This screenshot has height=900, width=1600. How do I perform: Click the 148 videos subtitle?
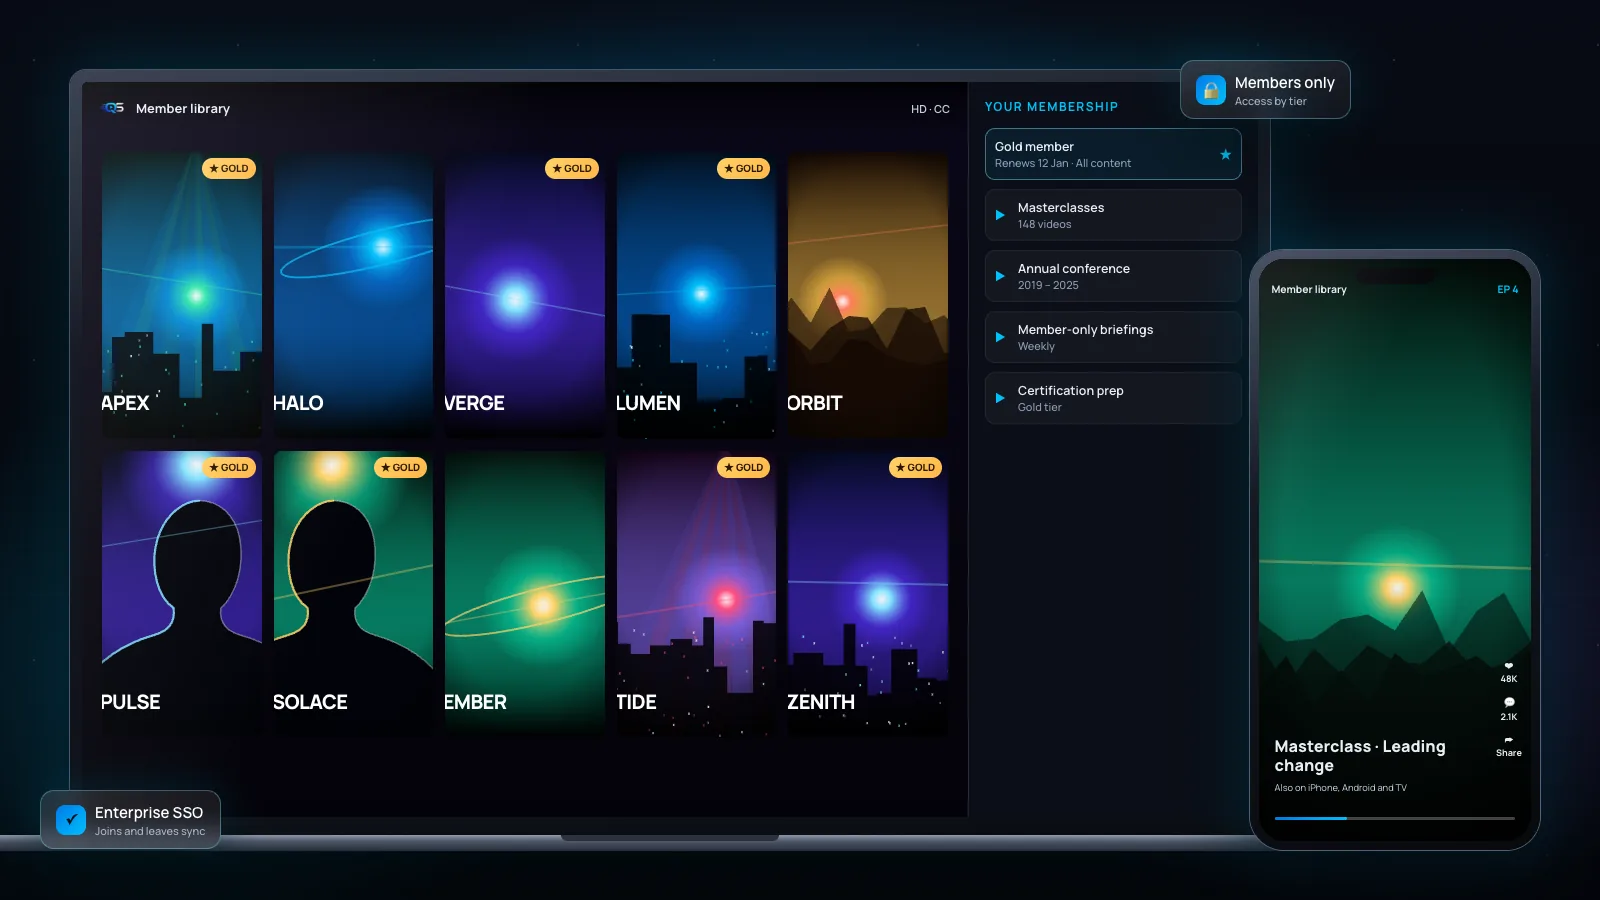pos(1044,224)
